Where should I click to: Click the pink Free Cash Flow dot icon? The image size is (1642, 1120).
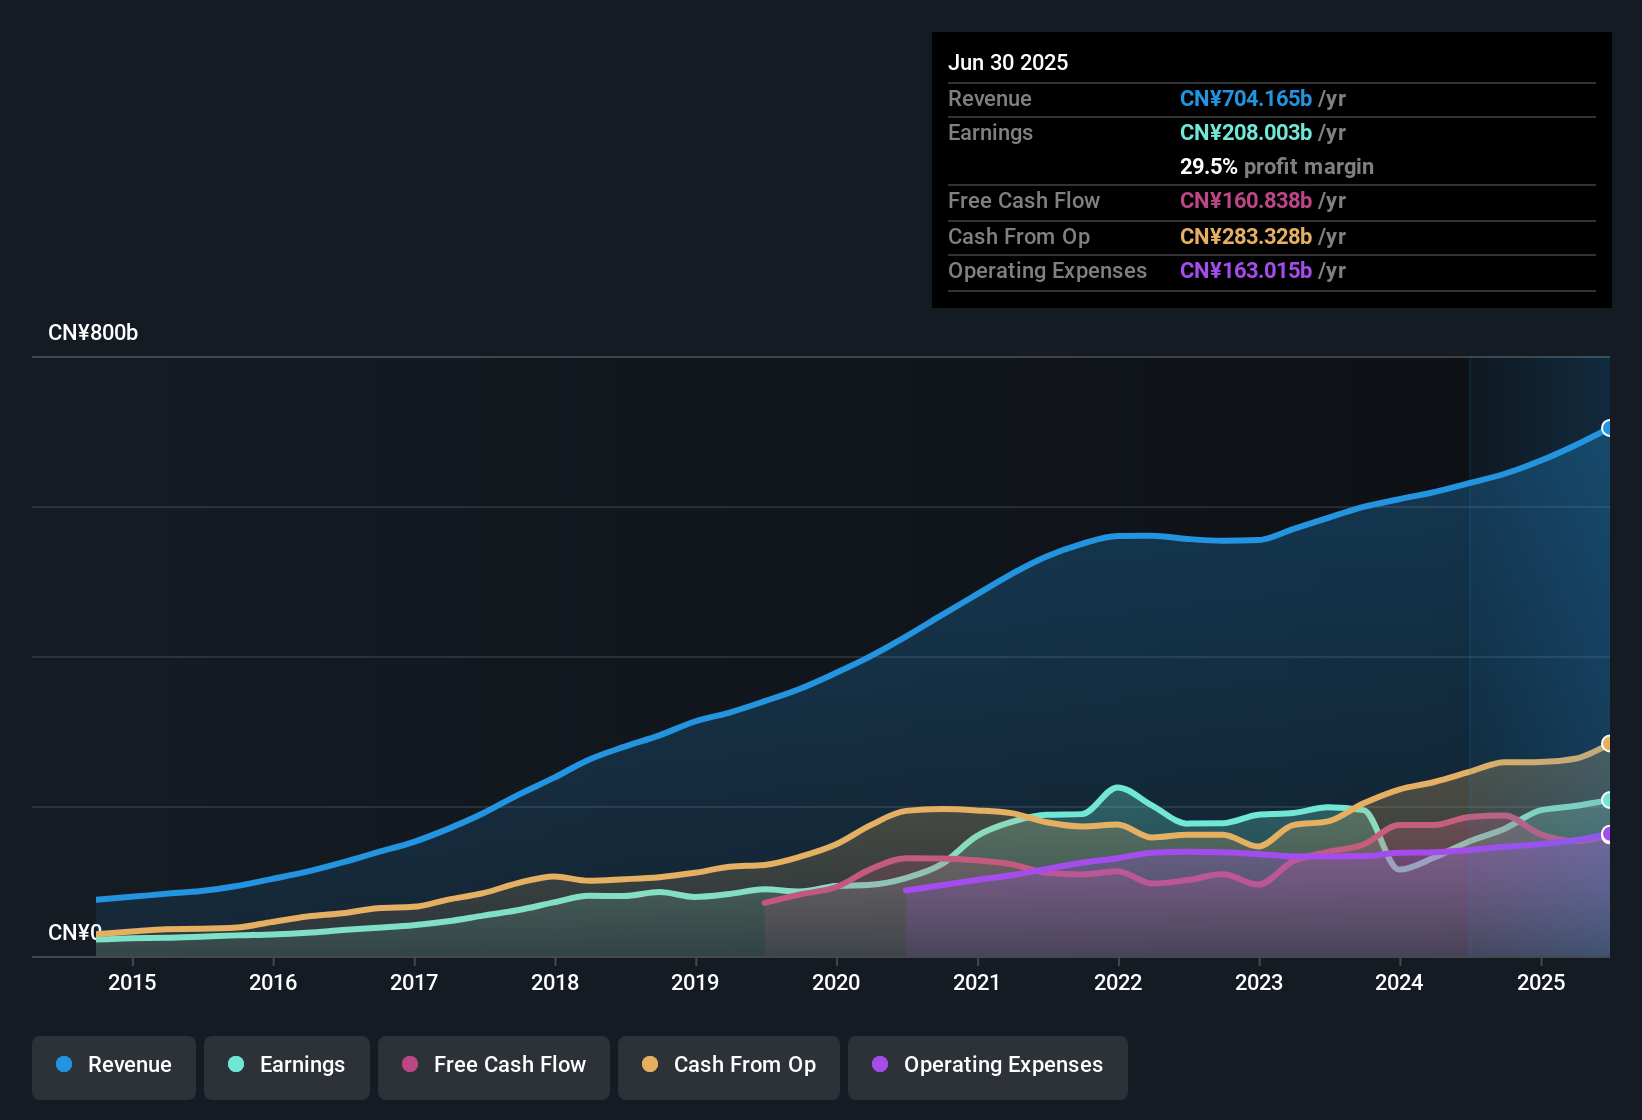pos(410,1065)
